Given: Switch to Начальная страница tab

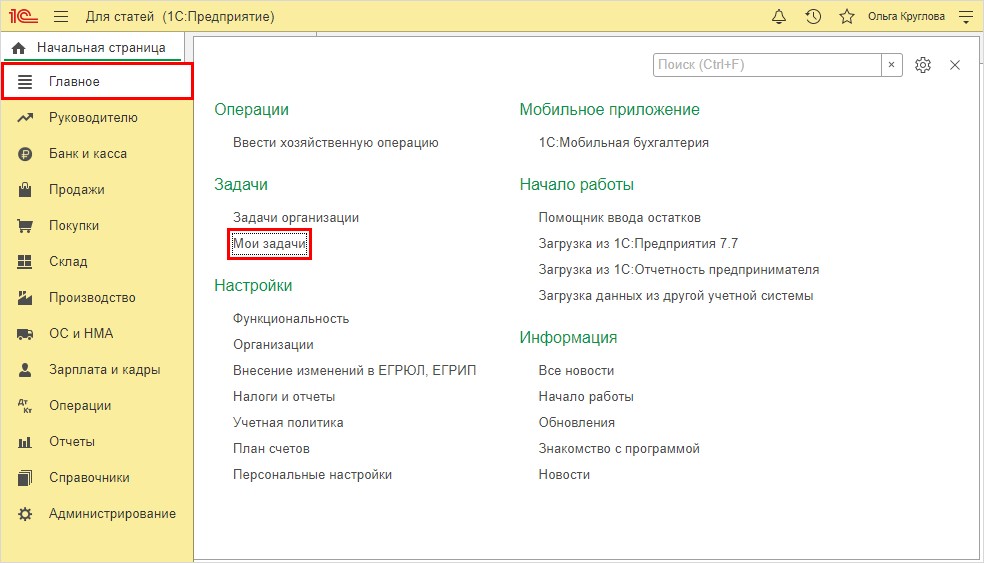Looking at the screenshot, I should [x=93, y=48].
